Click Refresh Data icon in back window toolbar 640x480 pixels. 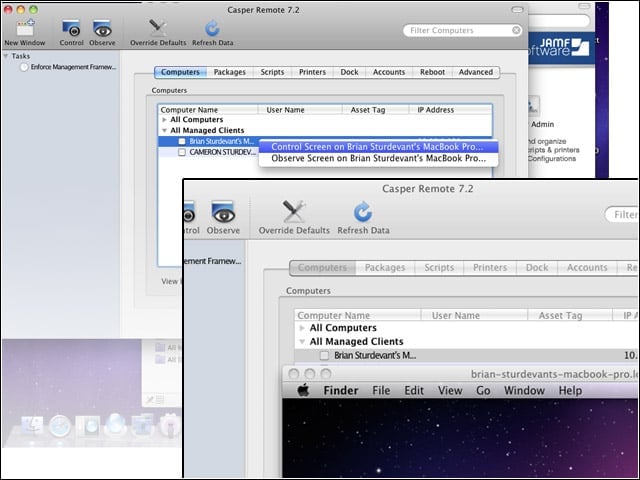pos(212,29)
